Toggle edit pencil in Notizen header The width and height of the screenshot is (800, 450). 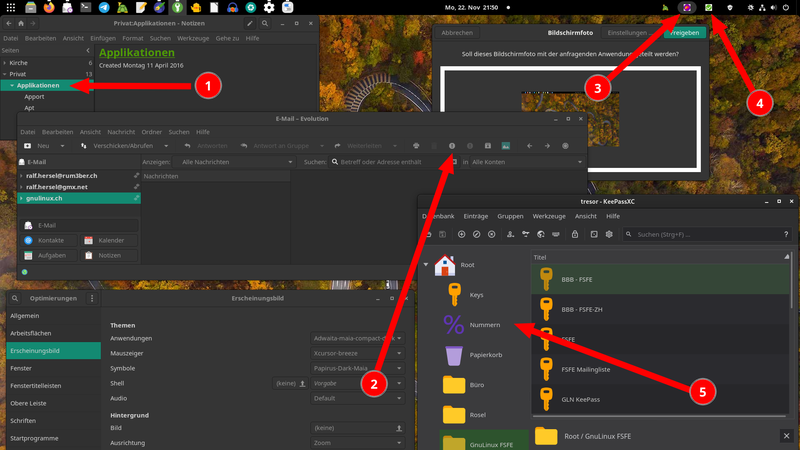click(x=249, y=23)
